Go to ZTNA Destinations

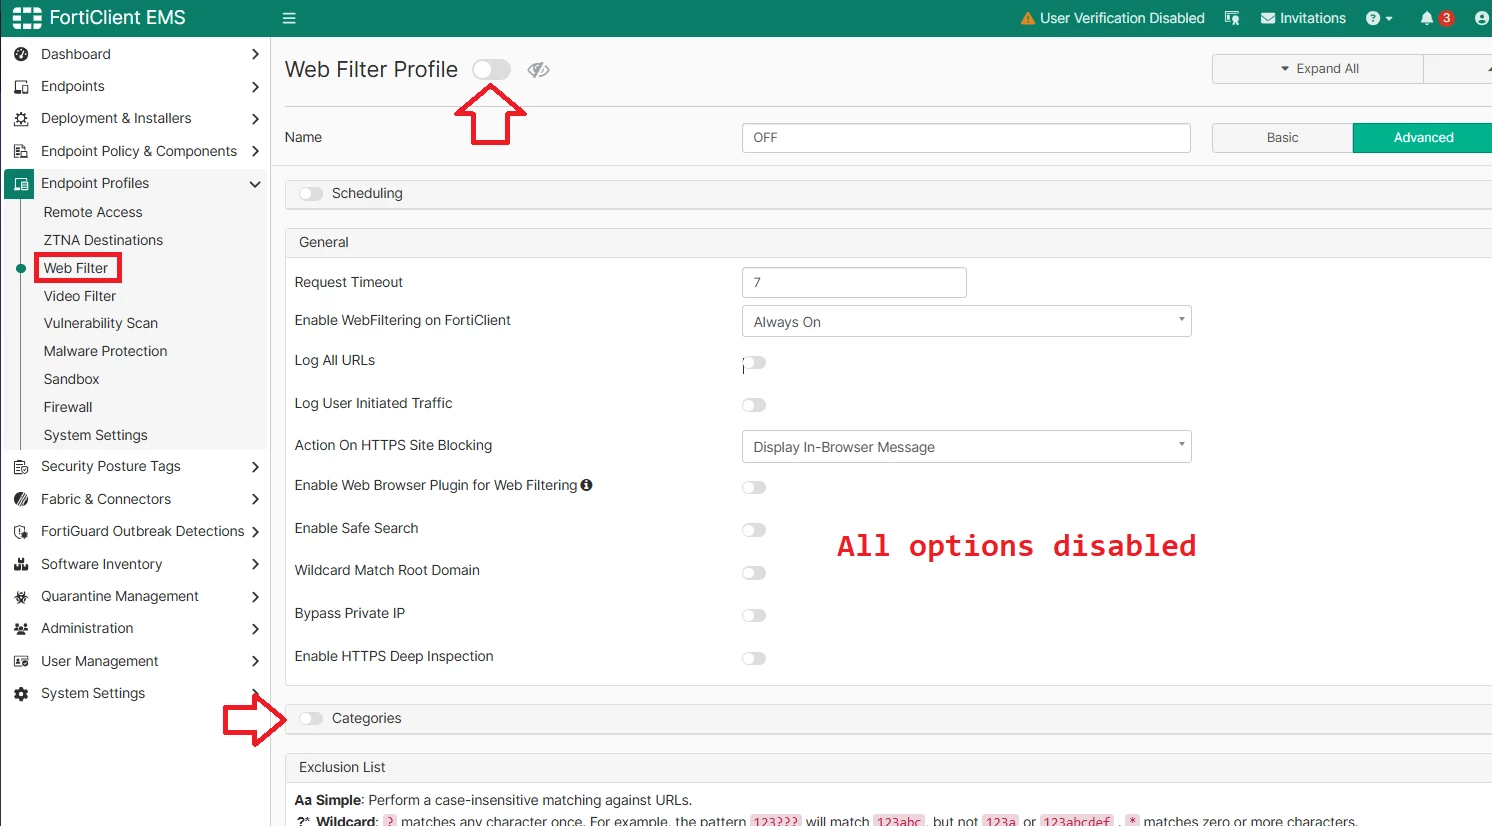[103, 240]
